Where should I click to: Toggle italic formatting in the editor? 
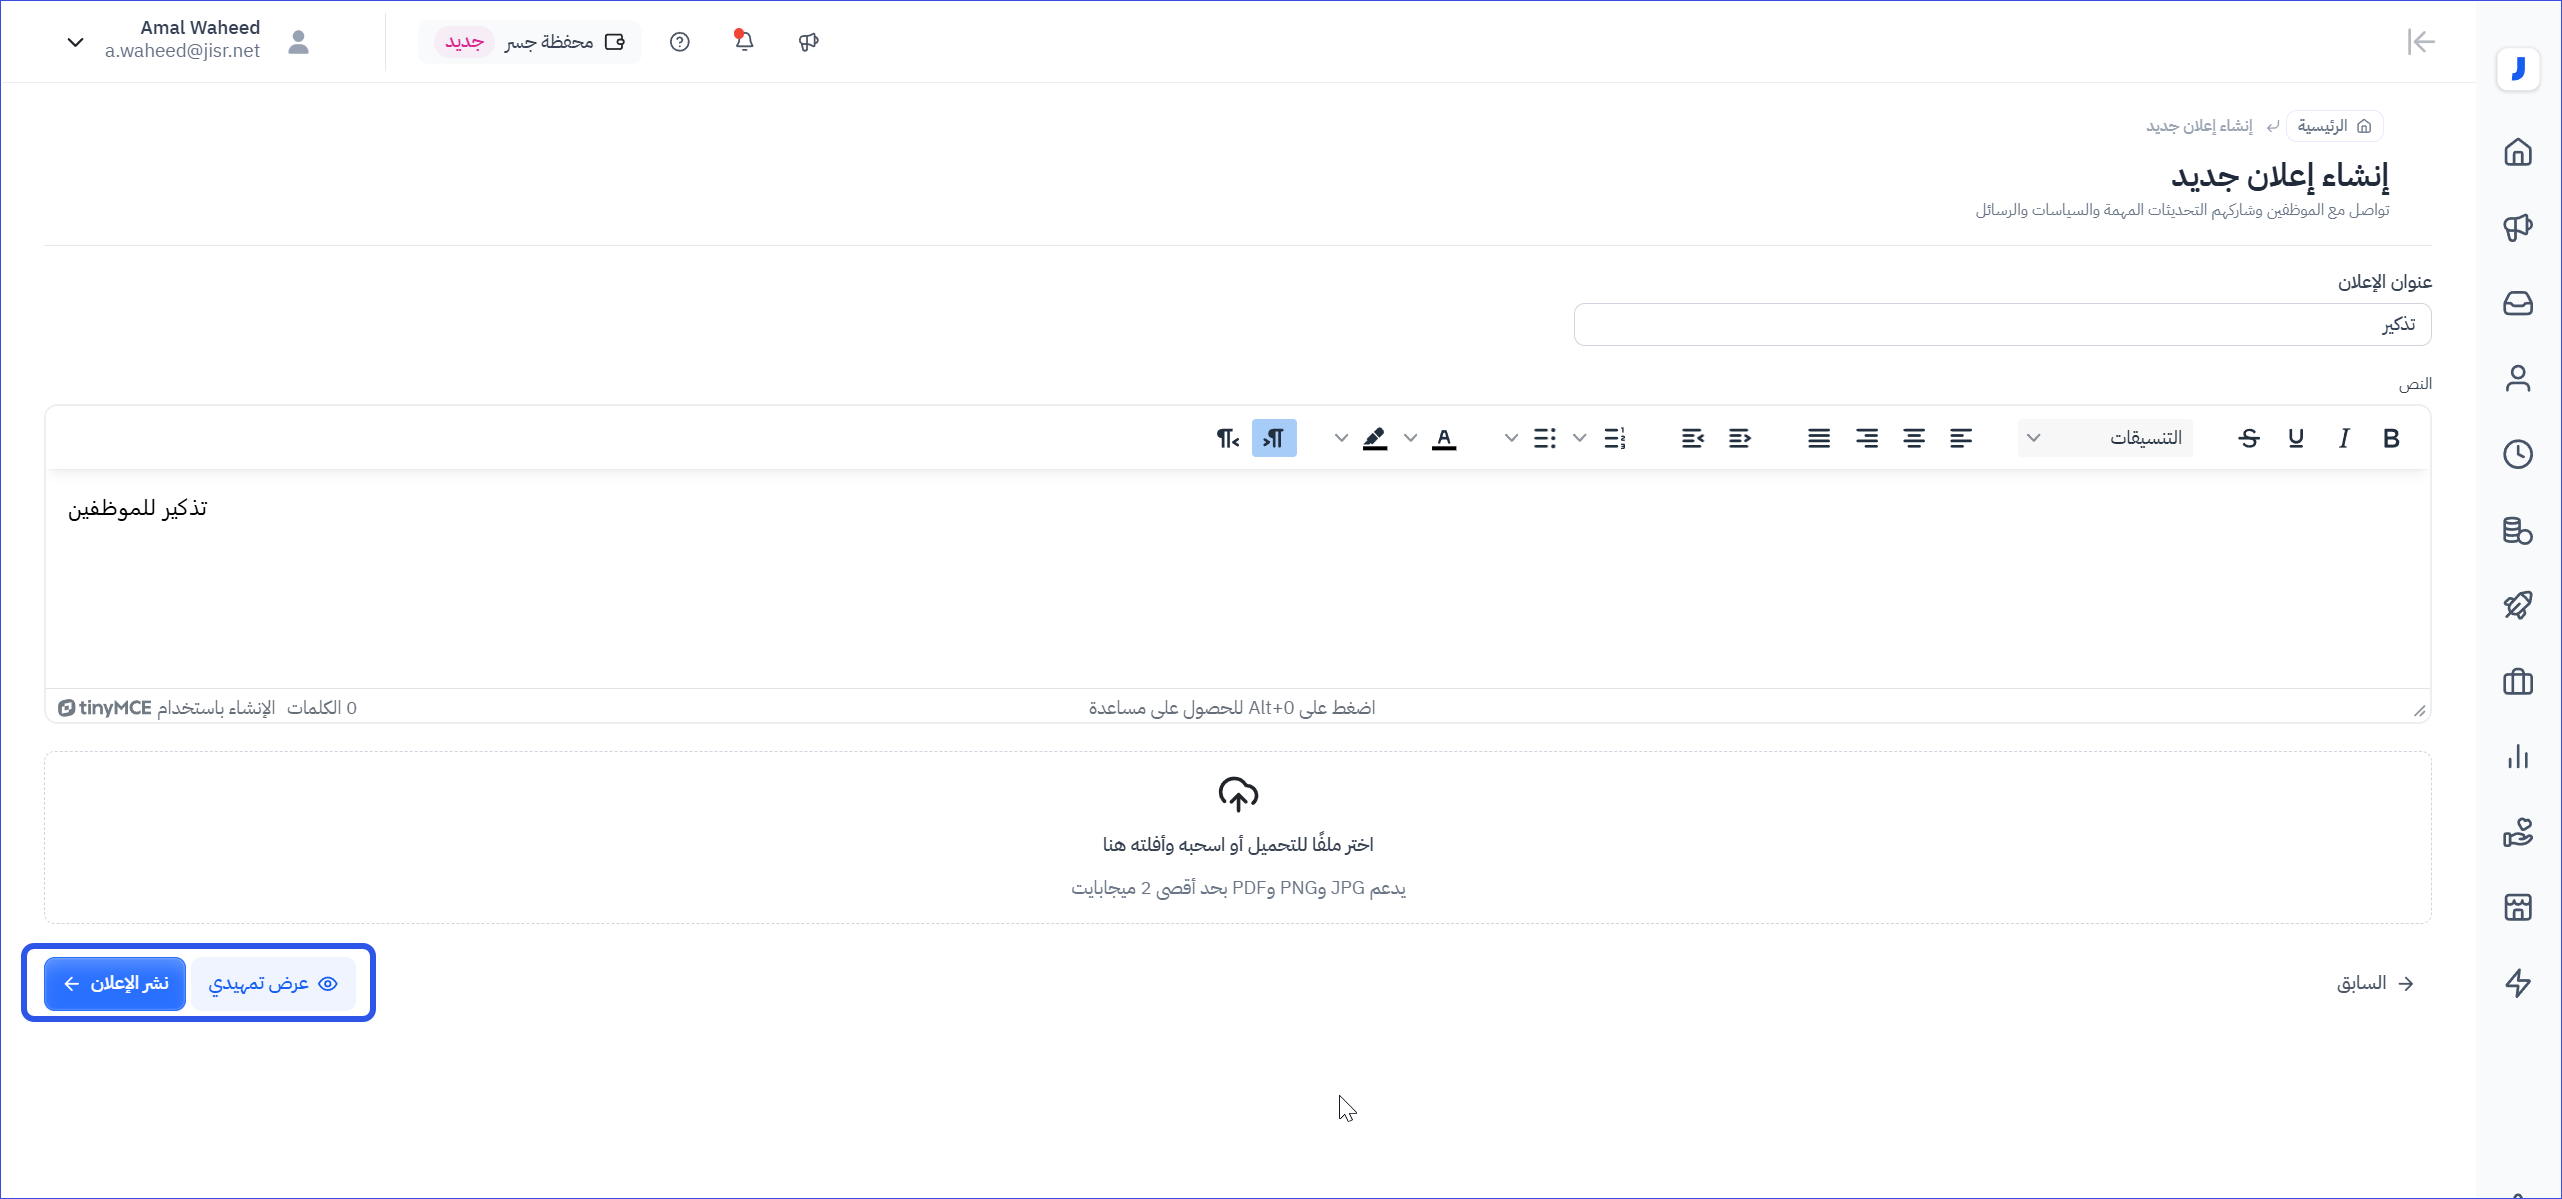pos(2343,438)
